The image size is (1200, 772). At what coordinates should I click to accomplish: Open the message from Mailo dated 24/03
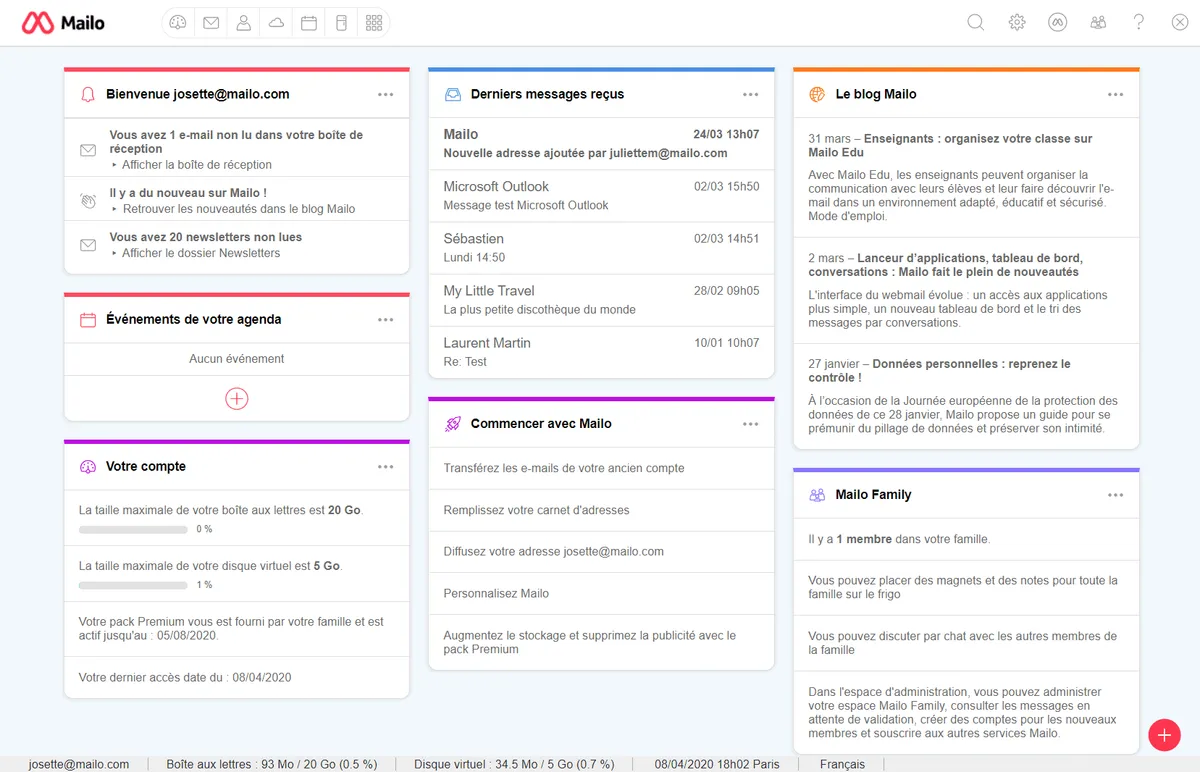(x=601, y=144)
